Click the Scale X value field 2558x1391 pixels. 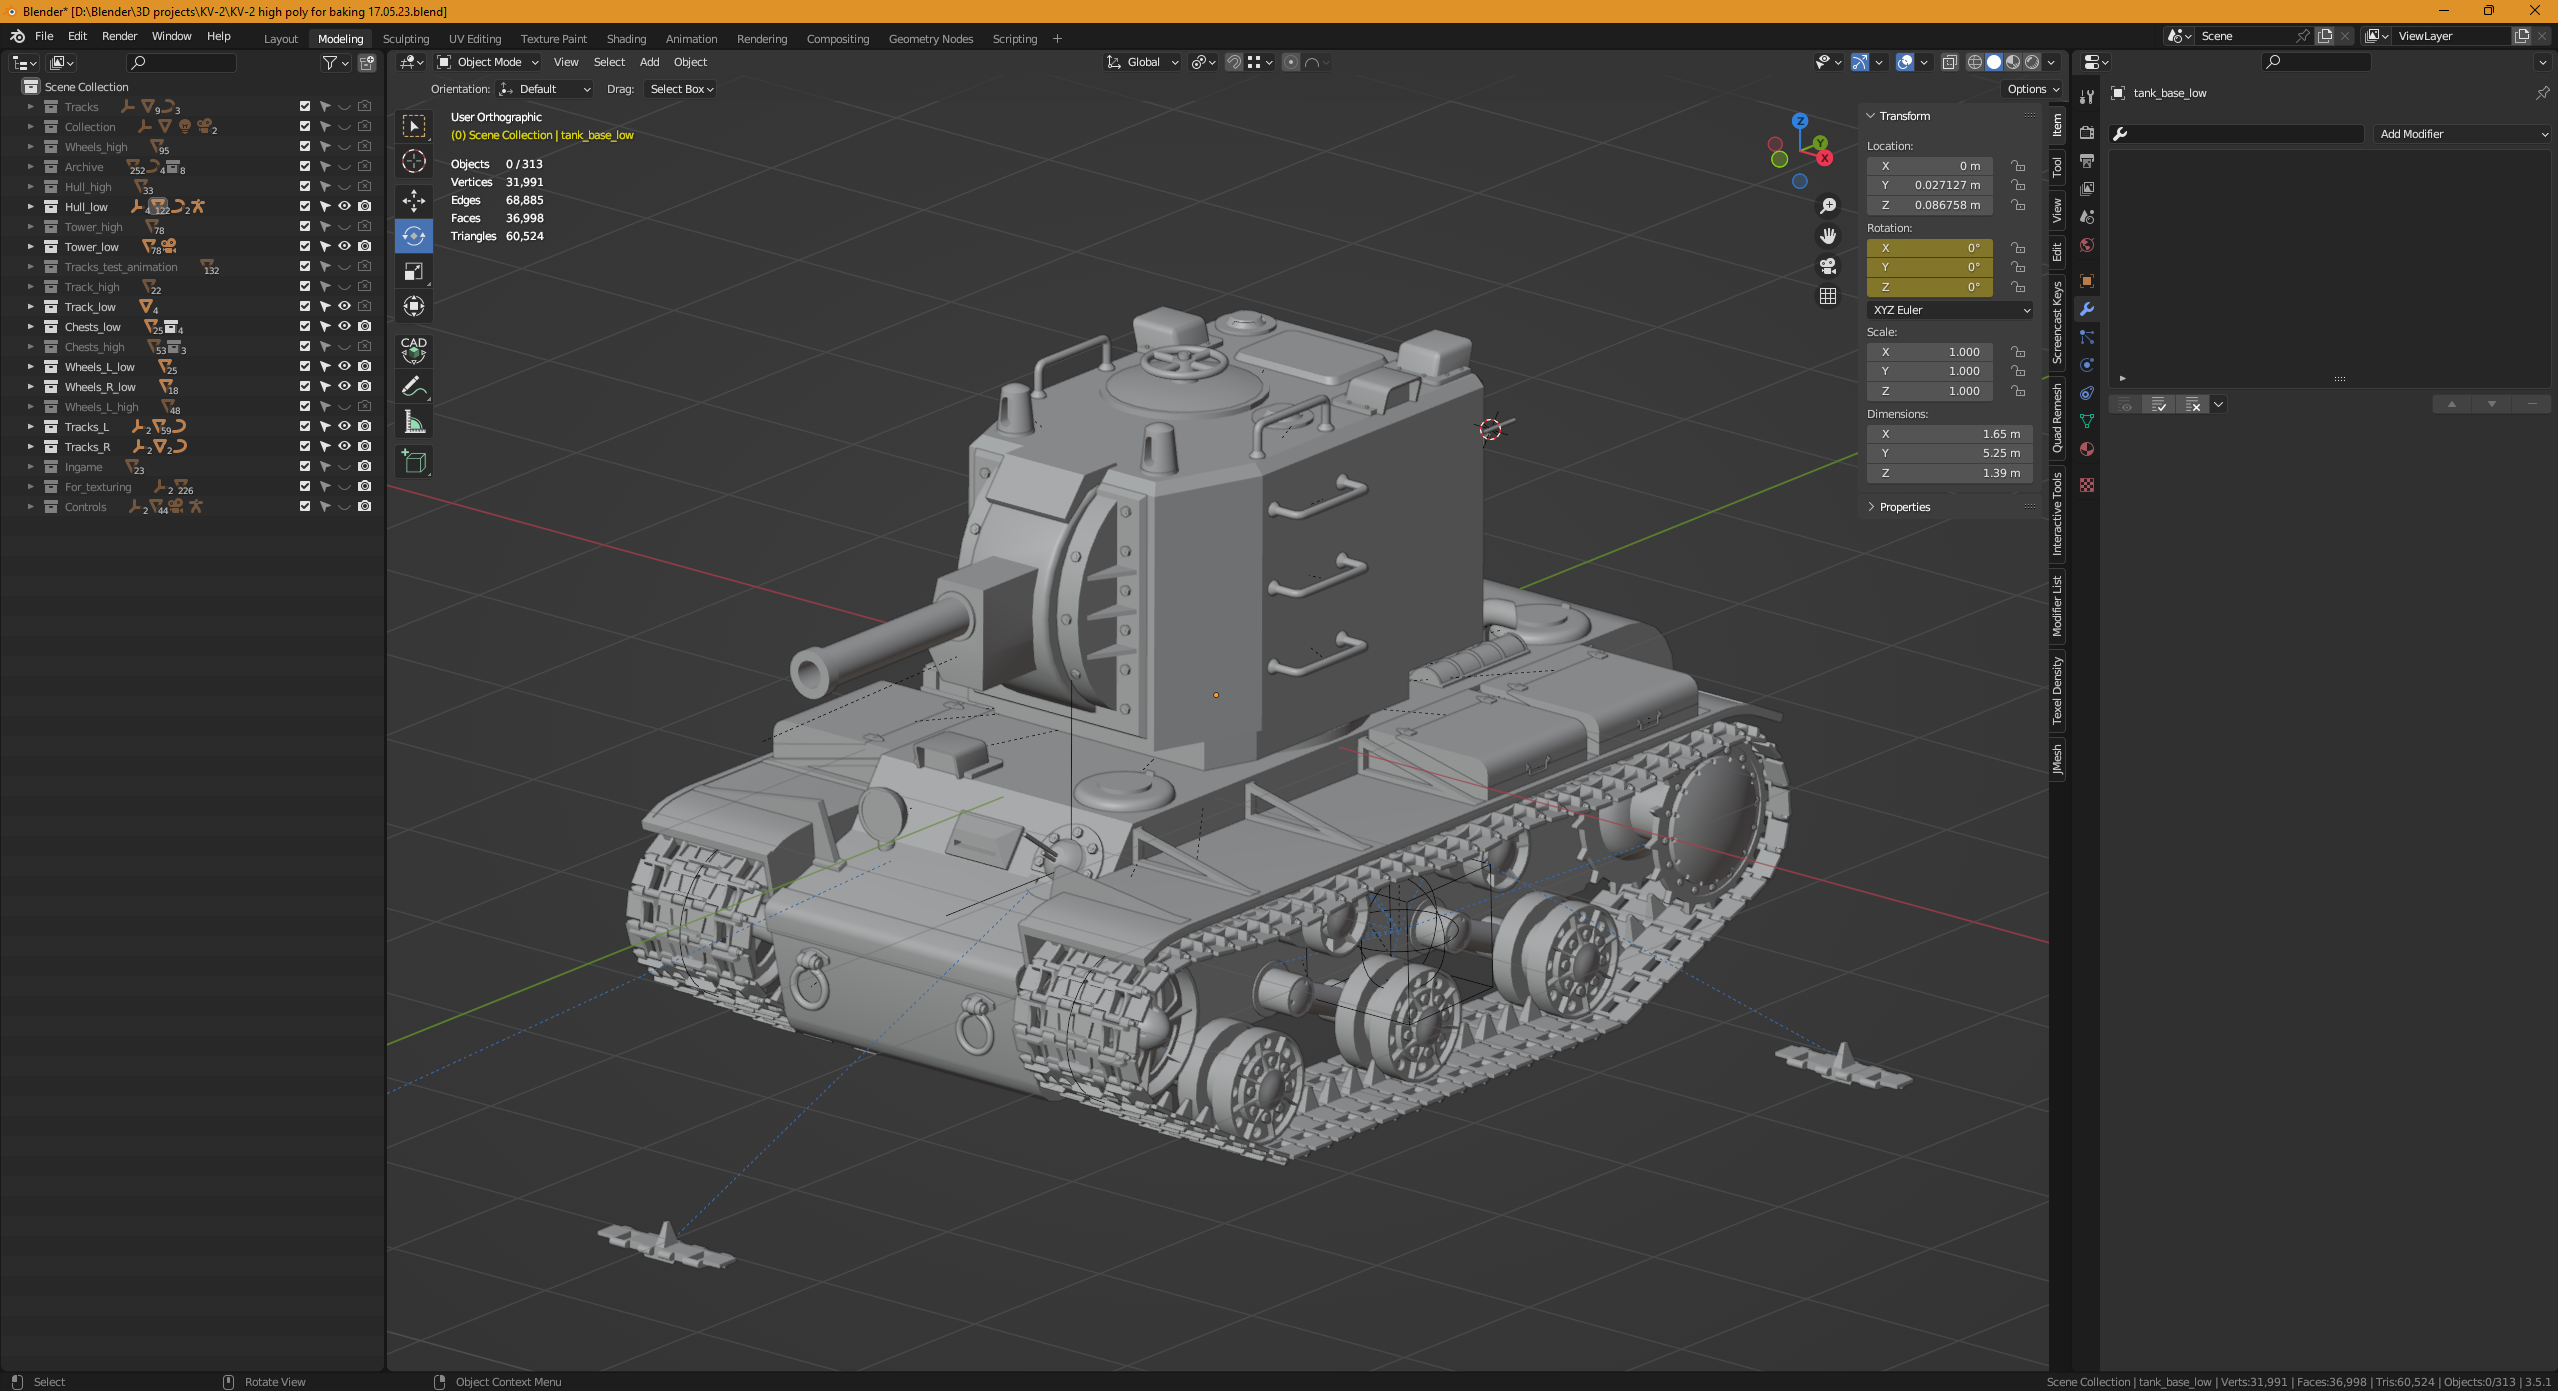tap(1929, 352)
